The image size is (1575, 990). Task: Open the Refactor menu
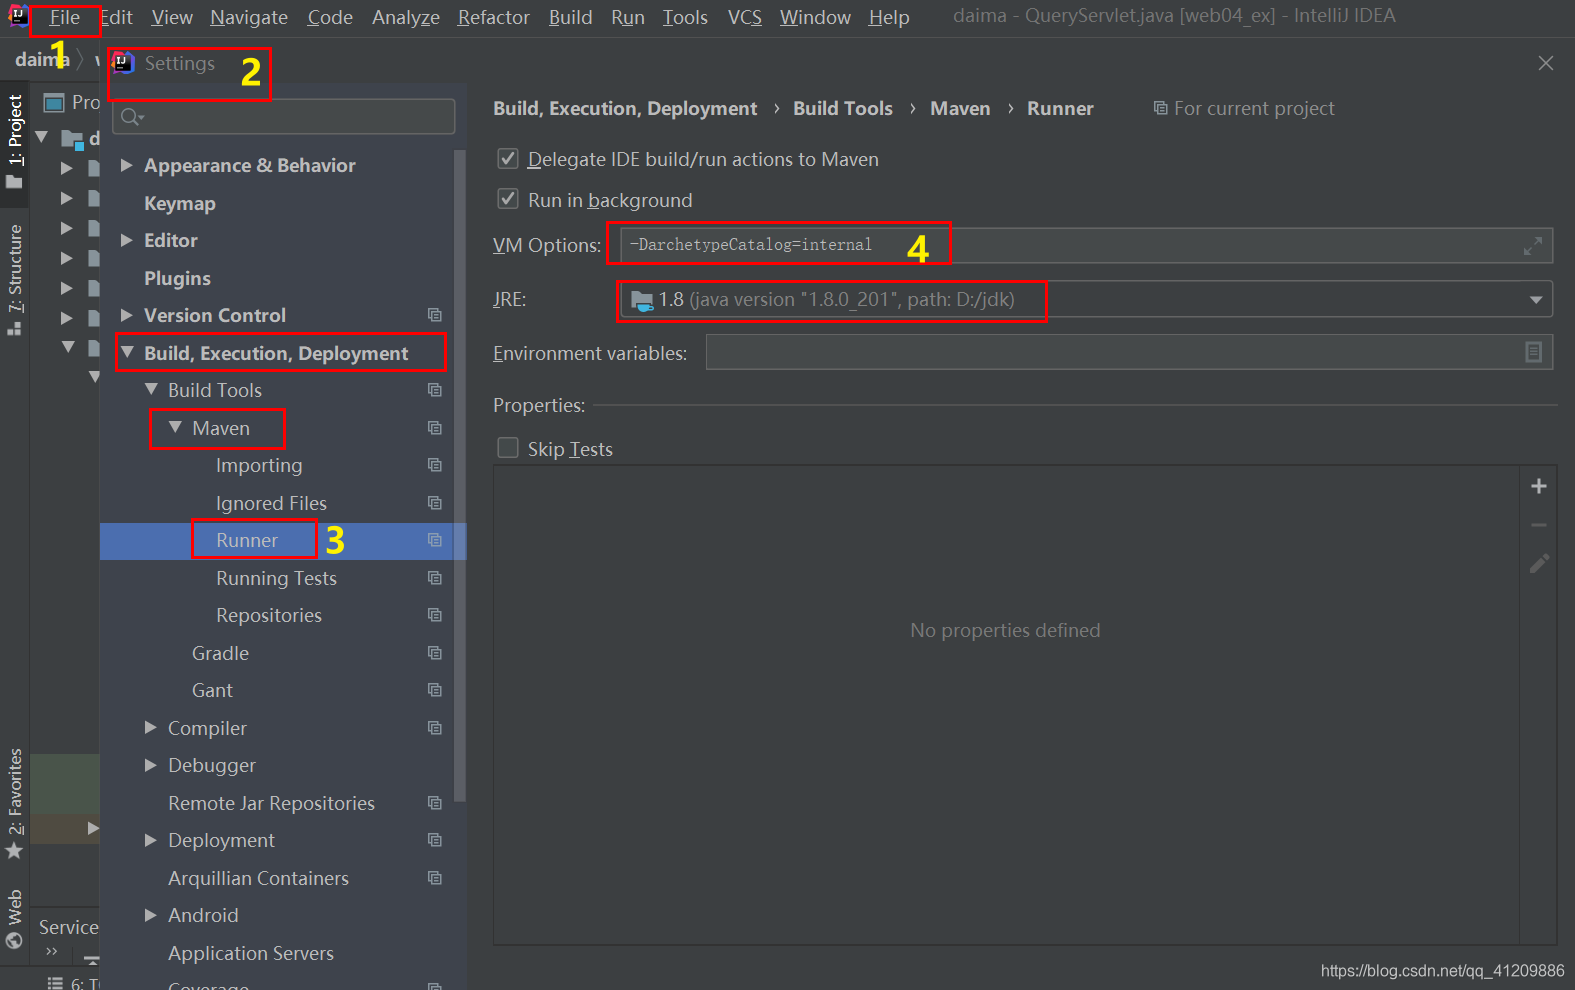[494, 18]
